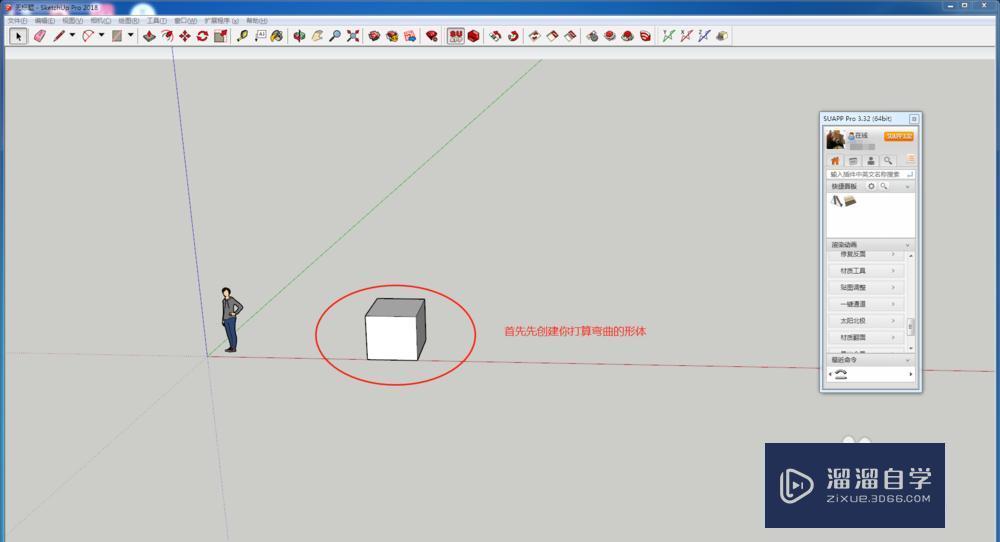
Task: Click the red X axis tool icon
Action: point(686,36)
